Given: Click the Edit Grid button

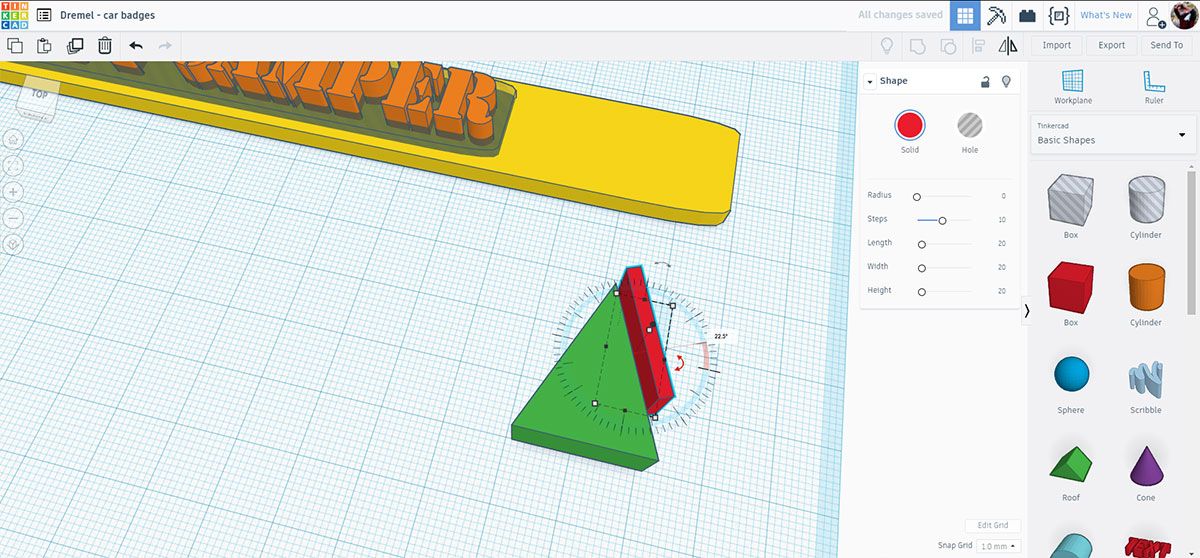Looking at the screenshot, I should [993, 525].
